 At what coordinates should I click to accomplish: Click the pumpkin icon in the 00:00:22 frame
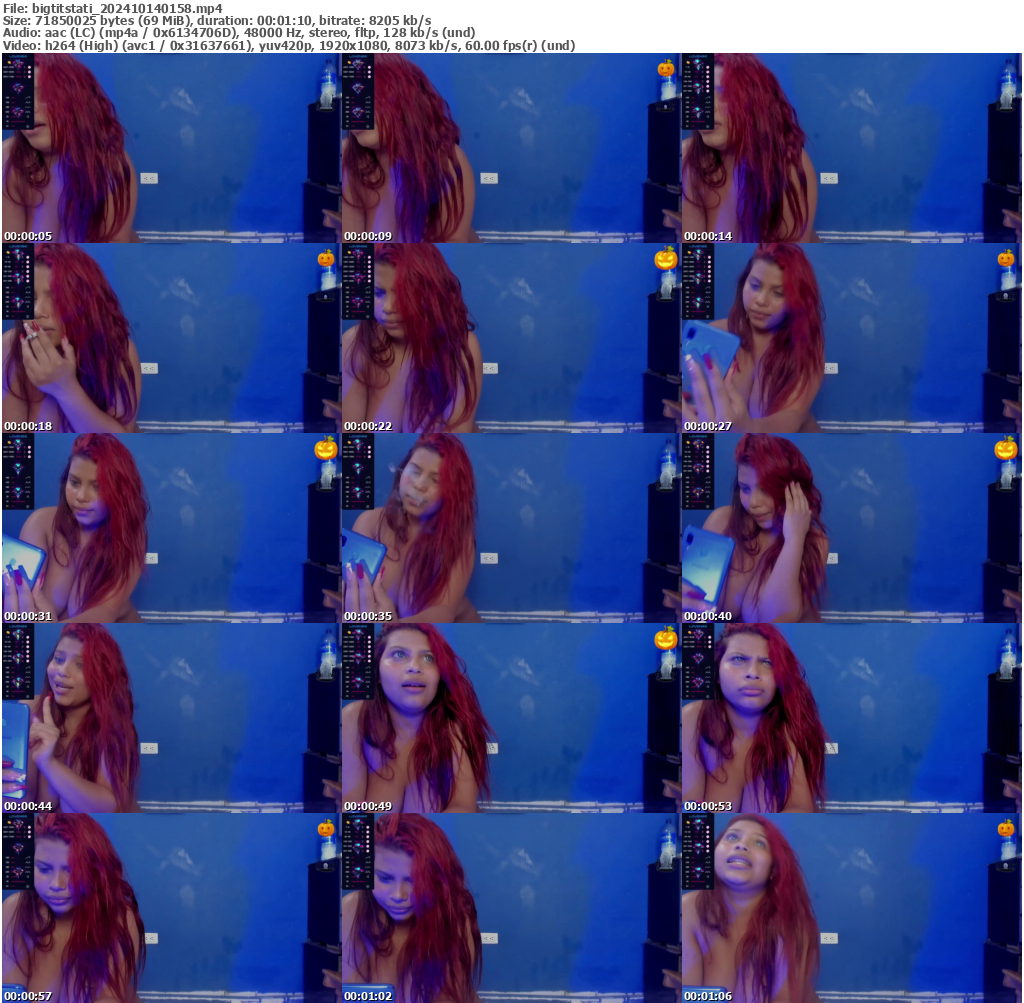click(x=665, y=259)
